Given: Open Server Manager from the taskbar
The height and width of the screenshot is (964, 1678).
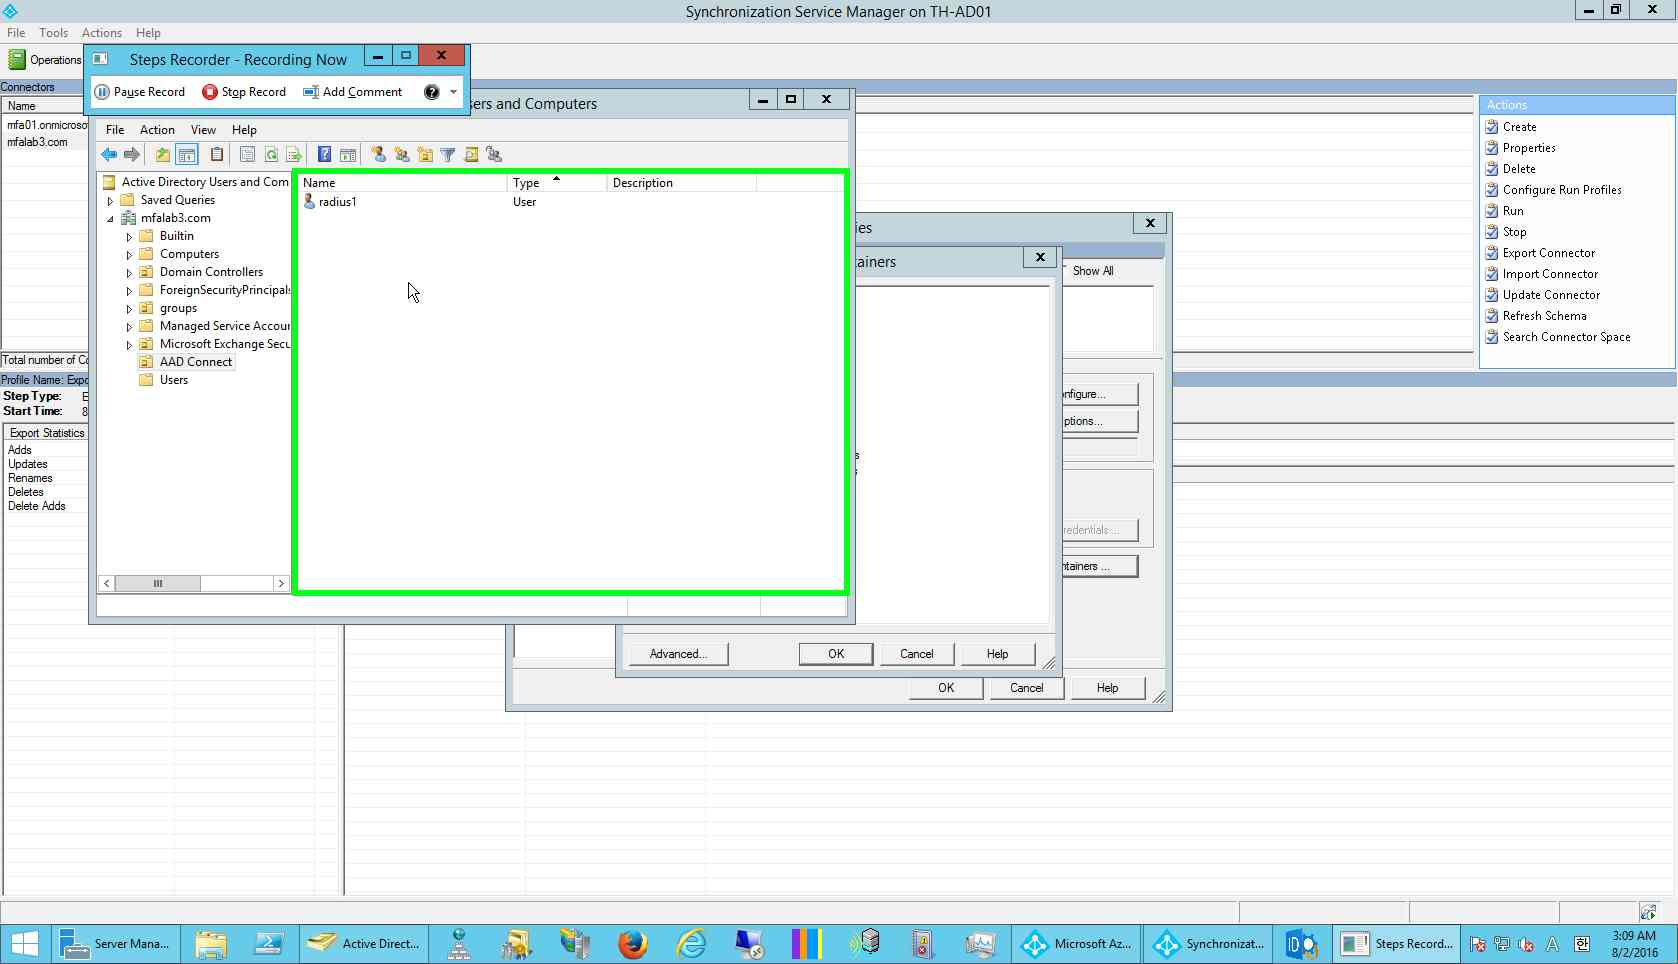Looking at the screenshot, I should pyautogui.click(x=114, y=944).
